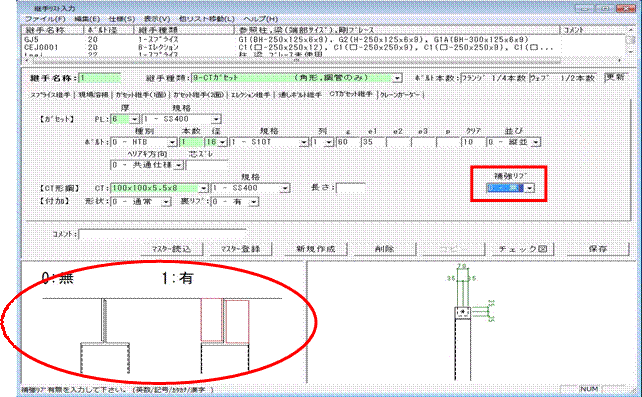Click the マスター登録 button
The width and height of the screenshot is (642, 397).
240,249
